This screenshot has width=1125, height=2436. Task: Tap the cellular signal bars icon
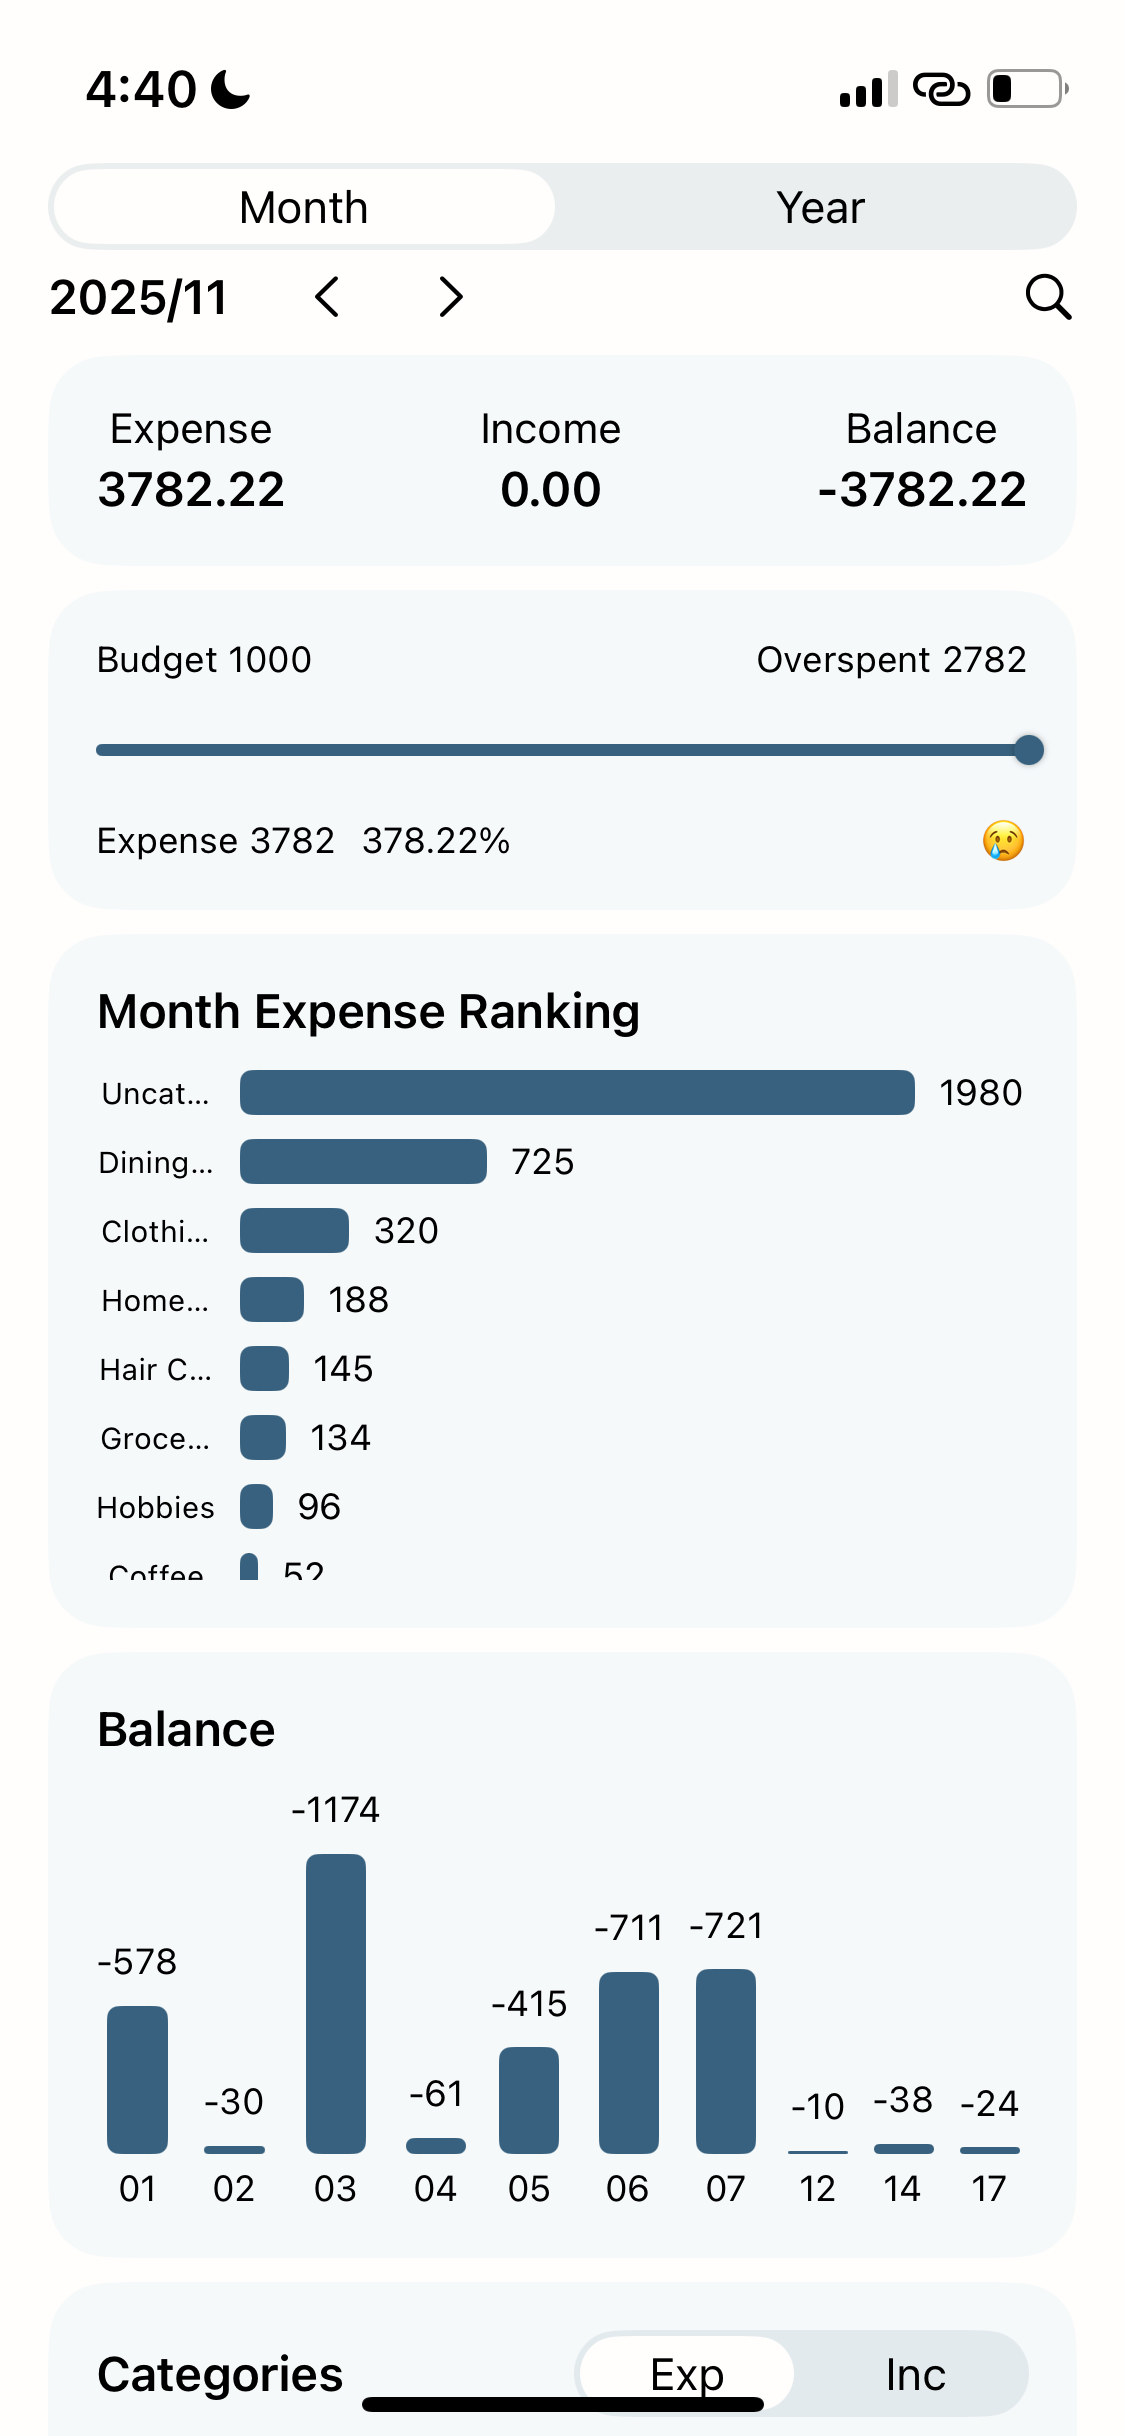click(x=868, y=89)
